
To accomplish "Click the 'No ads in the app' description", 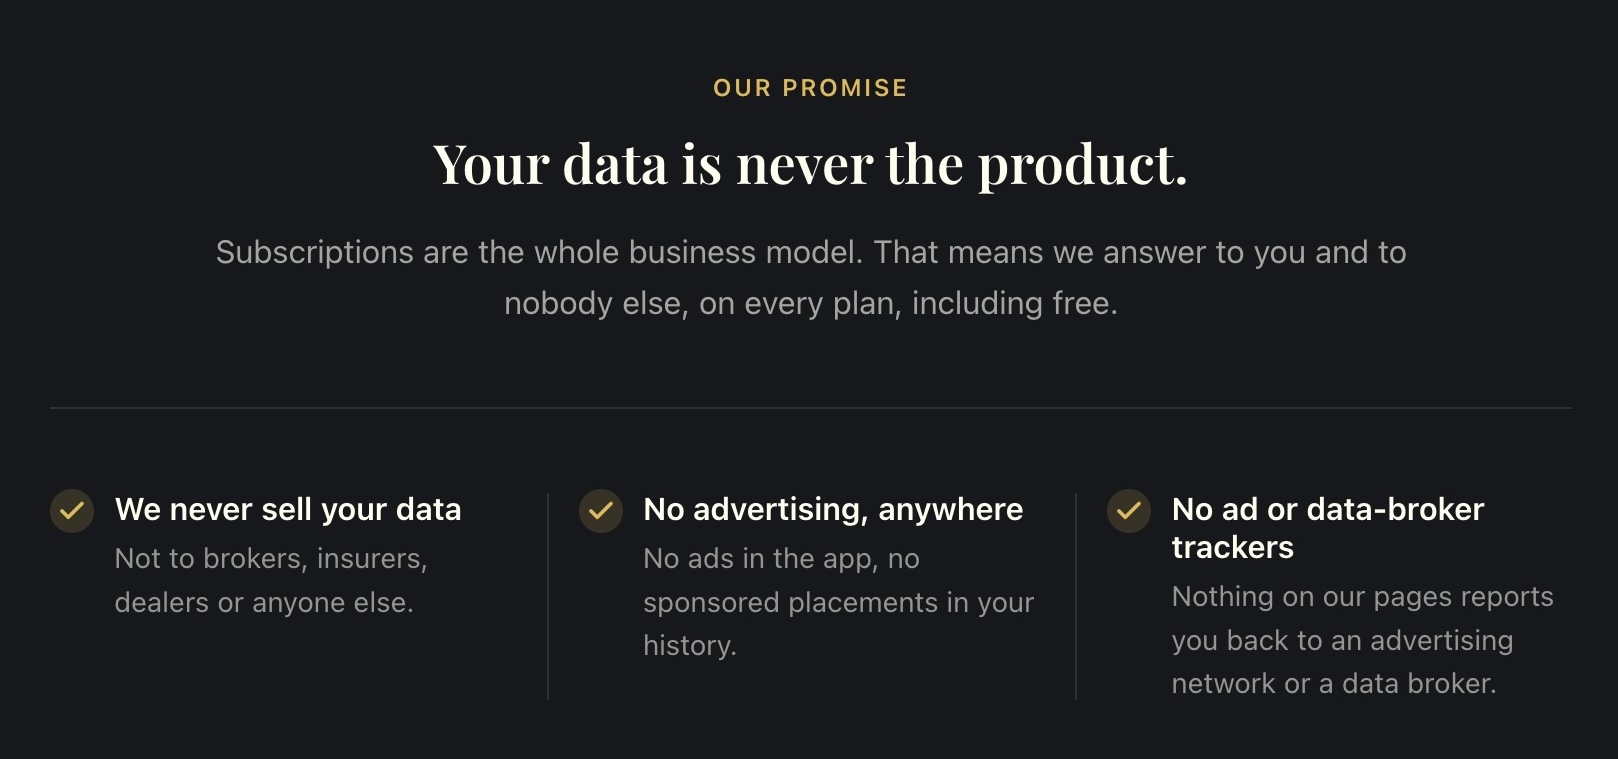I will [838, 602].
